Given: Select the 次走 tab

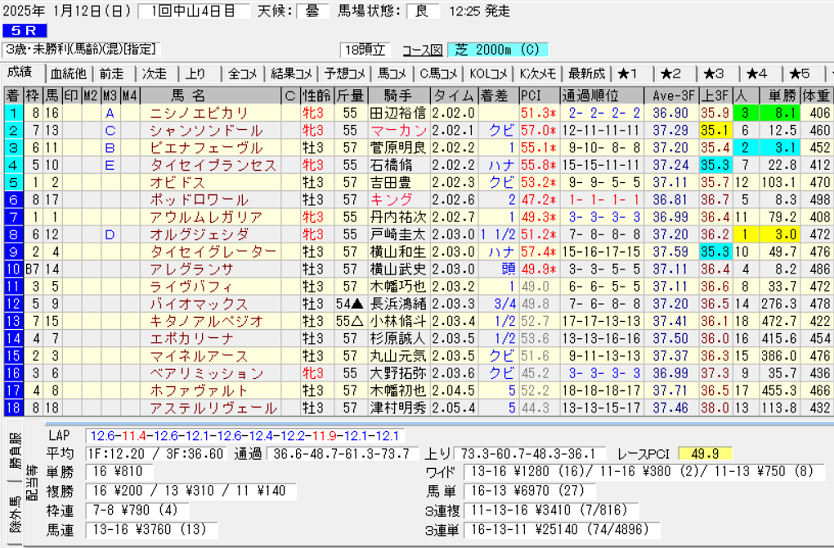Looking at the screenshot, I should point(154,73).
